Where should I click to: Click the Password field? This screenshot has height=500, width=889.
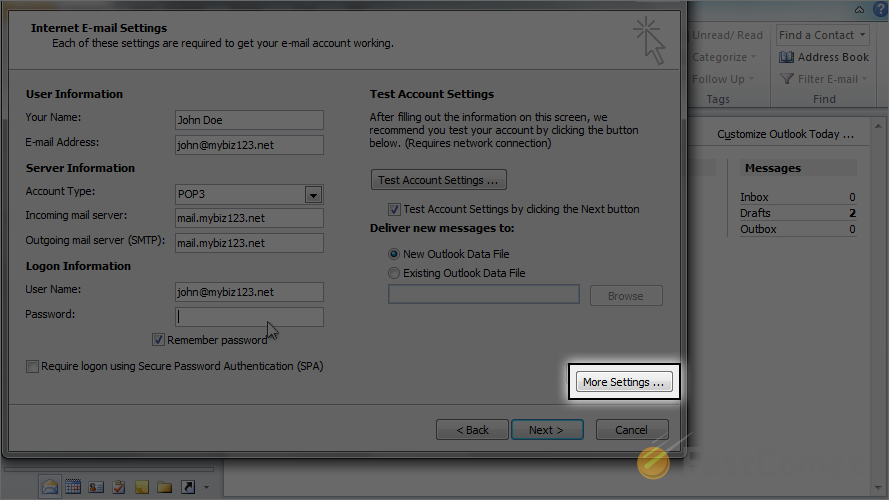pos(249,317)
